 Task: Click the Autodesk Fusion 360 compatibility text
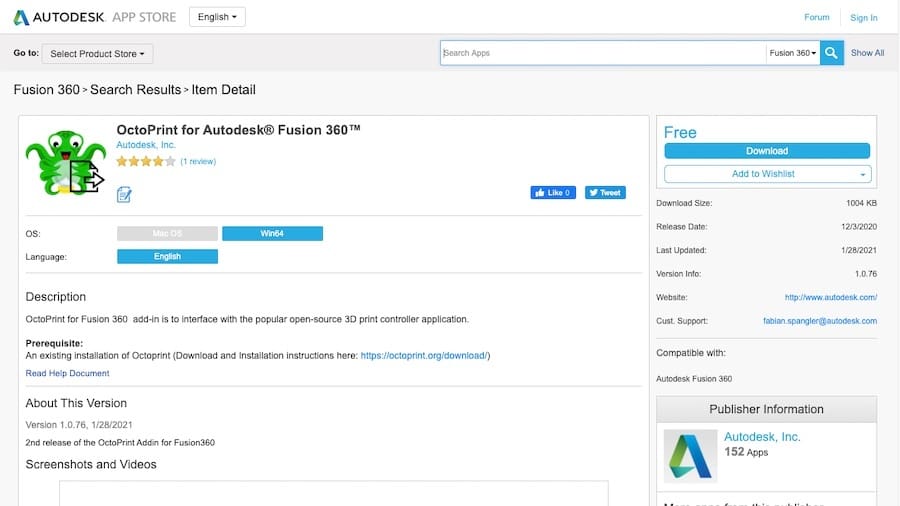click(x=694, y=379)
